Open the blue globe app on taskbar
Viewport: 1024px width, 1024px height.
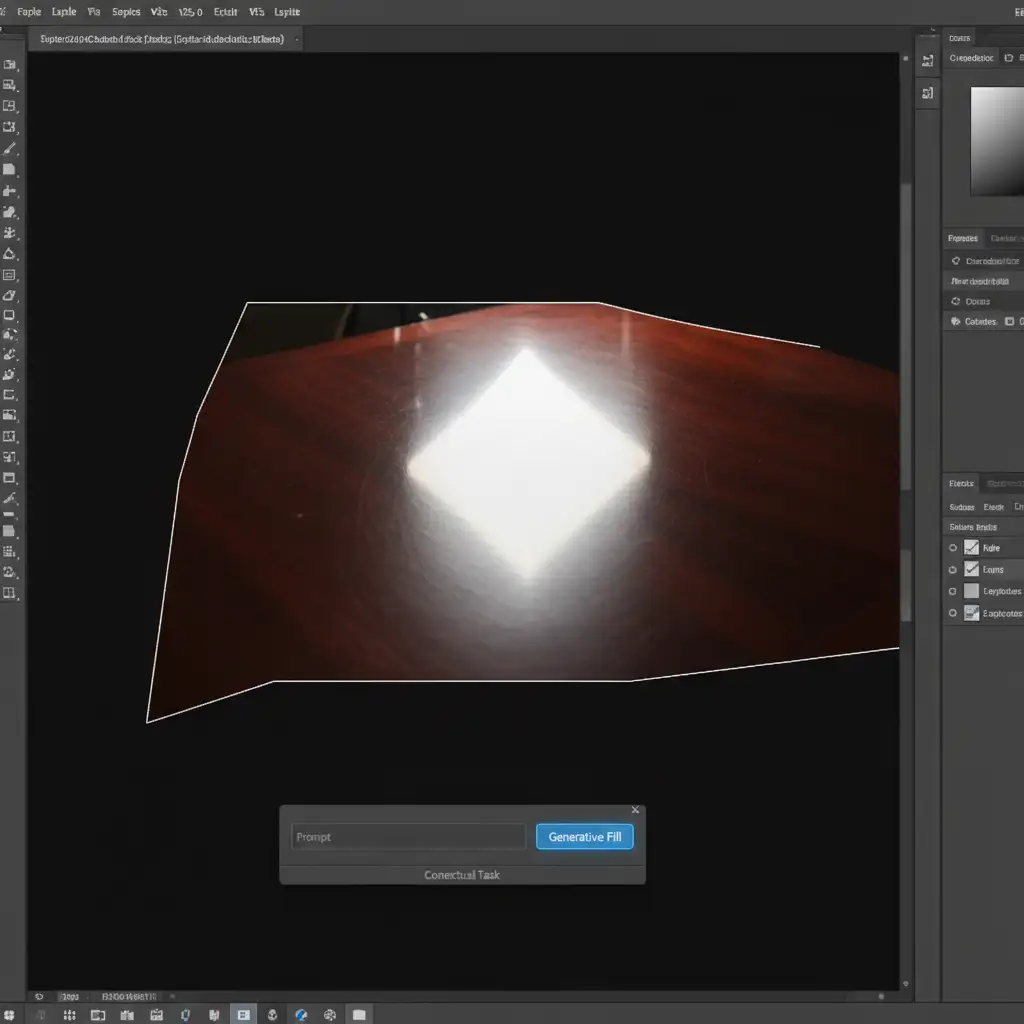(x=301, y=1015)
